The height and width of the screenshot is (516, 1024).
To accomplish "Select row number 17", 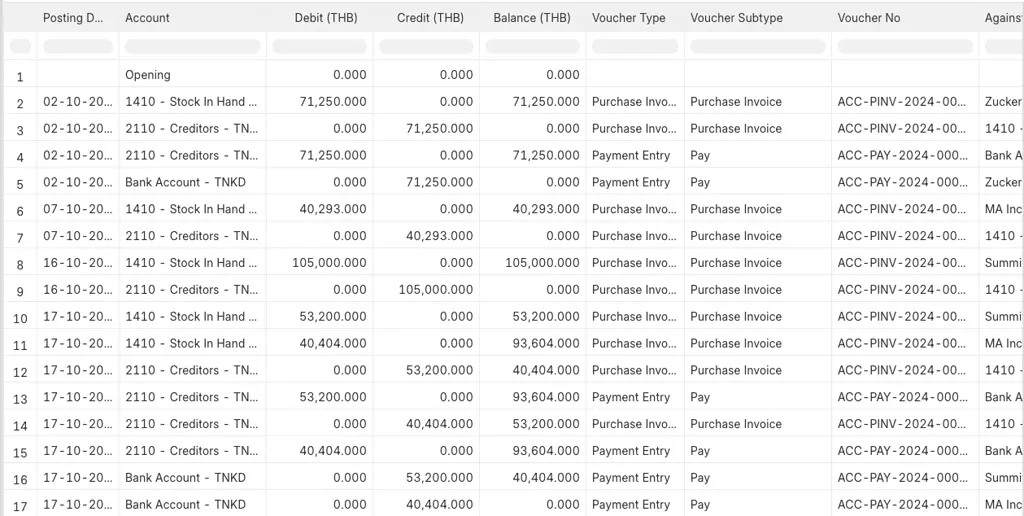I will point(20,506).
